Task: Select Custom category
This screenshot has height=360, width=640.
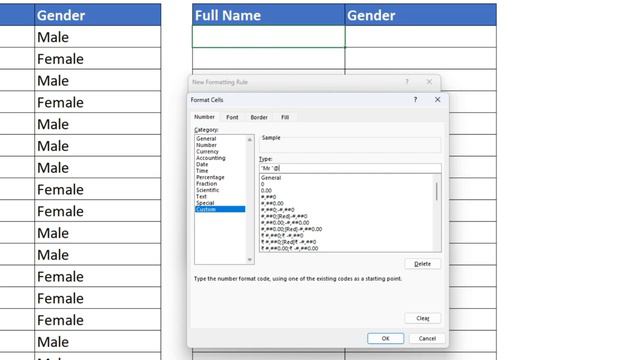Action: (x=220, y=209)
